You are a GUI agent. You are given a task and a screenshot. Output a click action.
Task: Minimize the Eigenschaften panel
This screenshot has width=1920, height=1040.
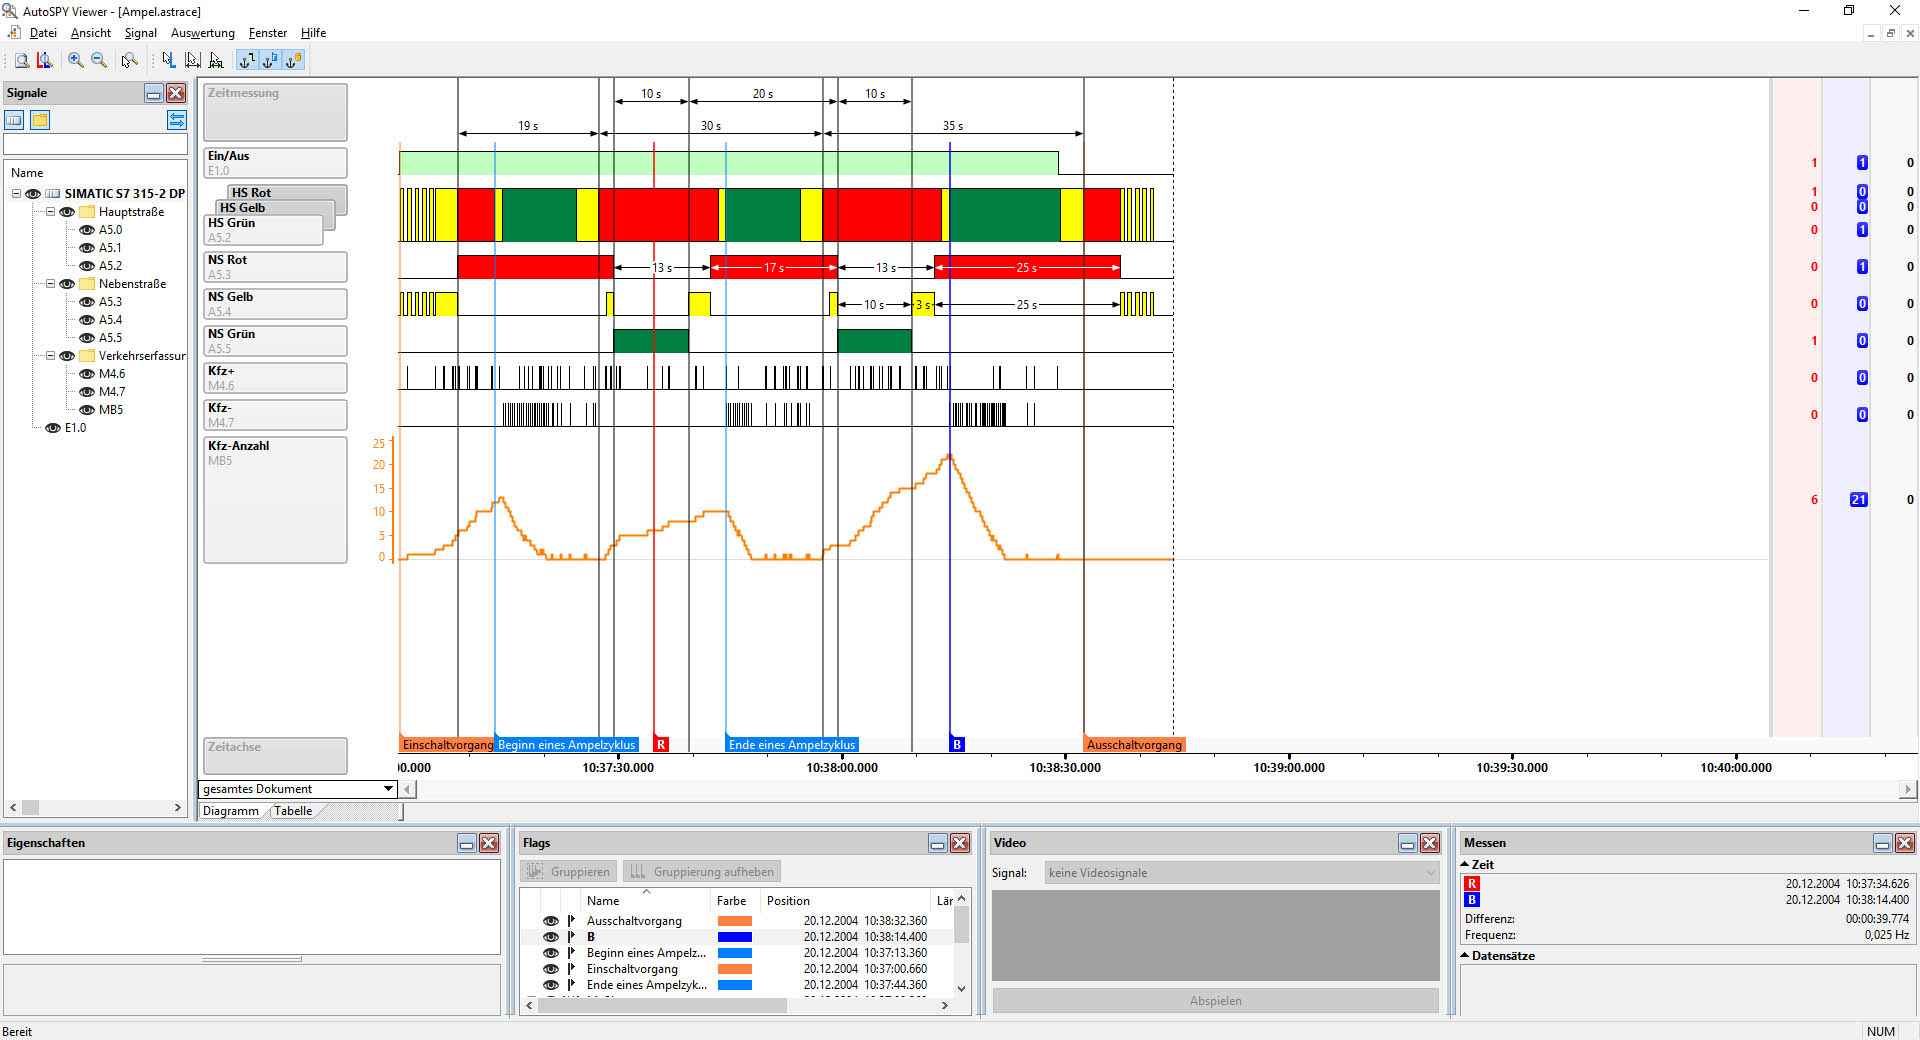click(467, 843)
